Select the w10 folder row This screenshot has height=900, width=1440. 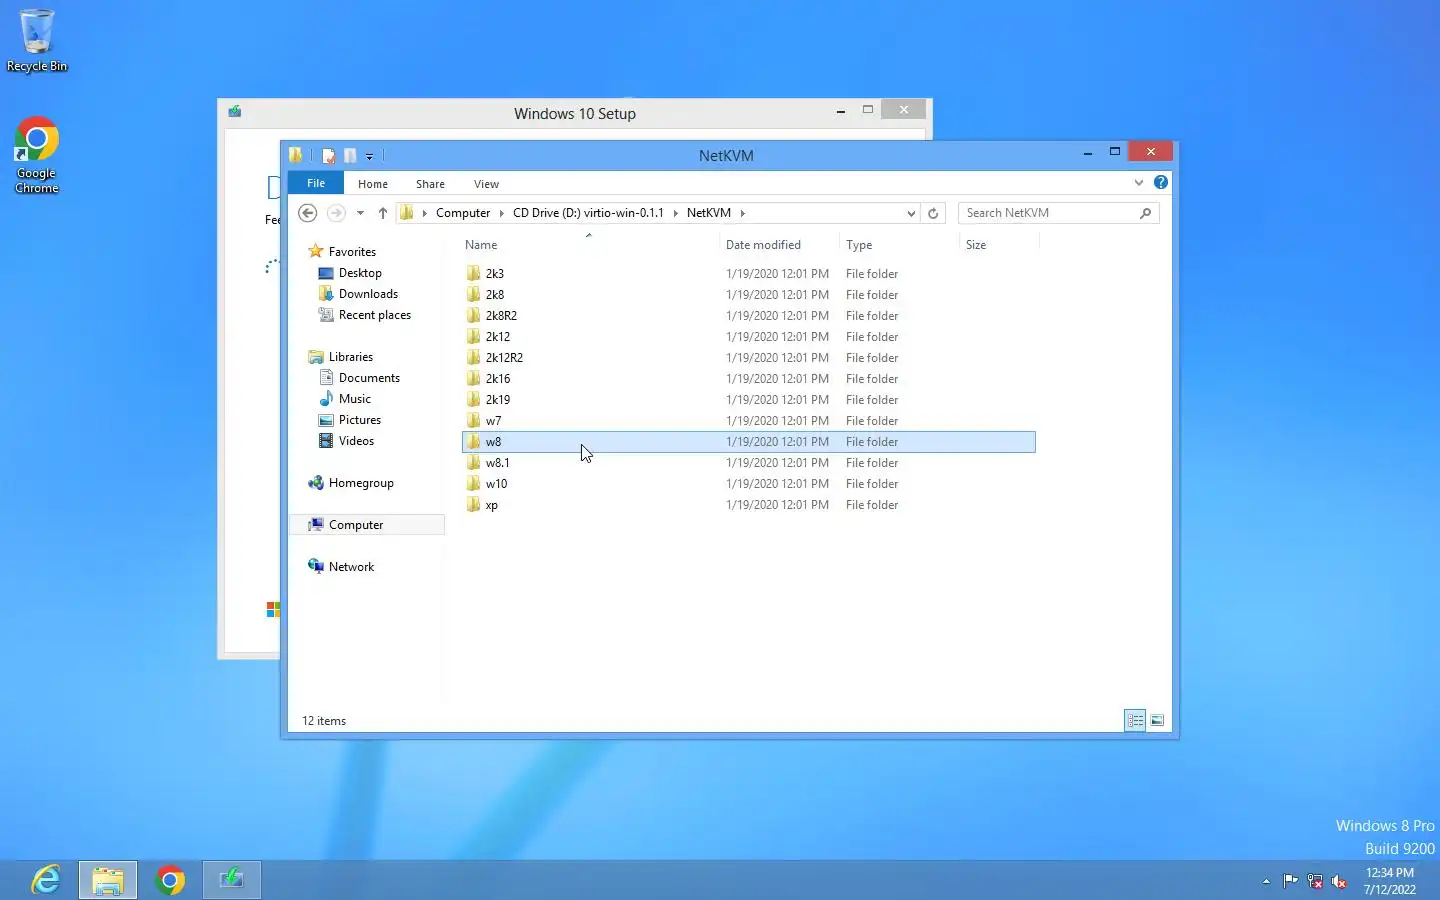[x=749, y=484]
